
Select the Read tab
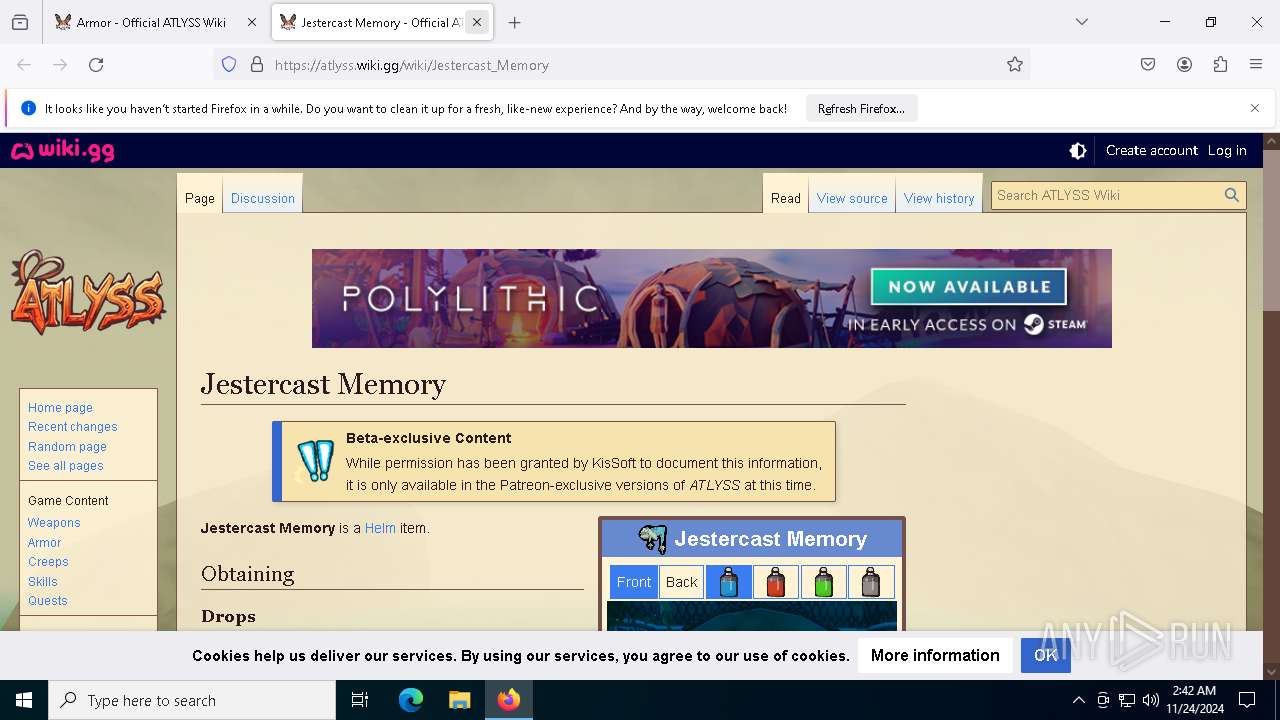pyautogui.click(x=786, y=198)
